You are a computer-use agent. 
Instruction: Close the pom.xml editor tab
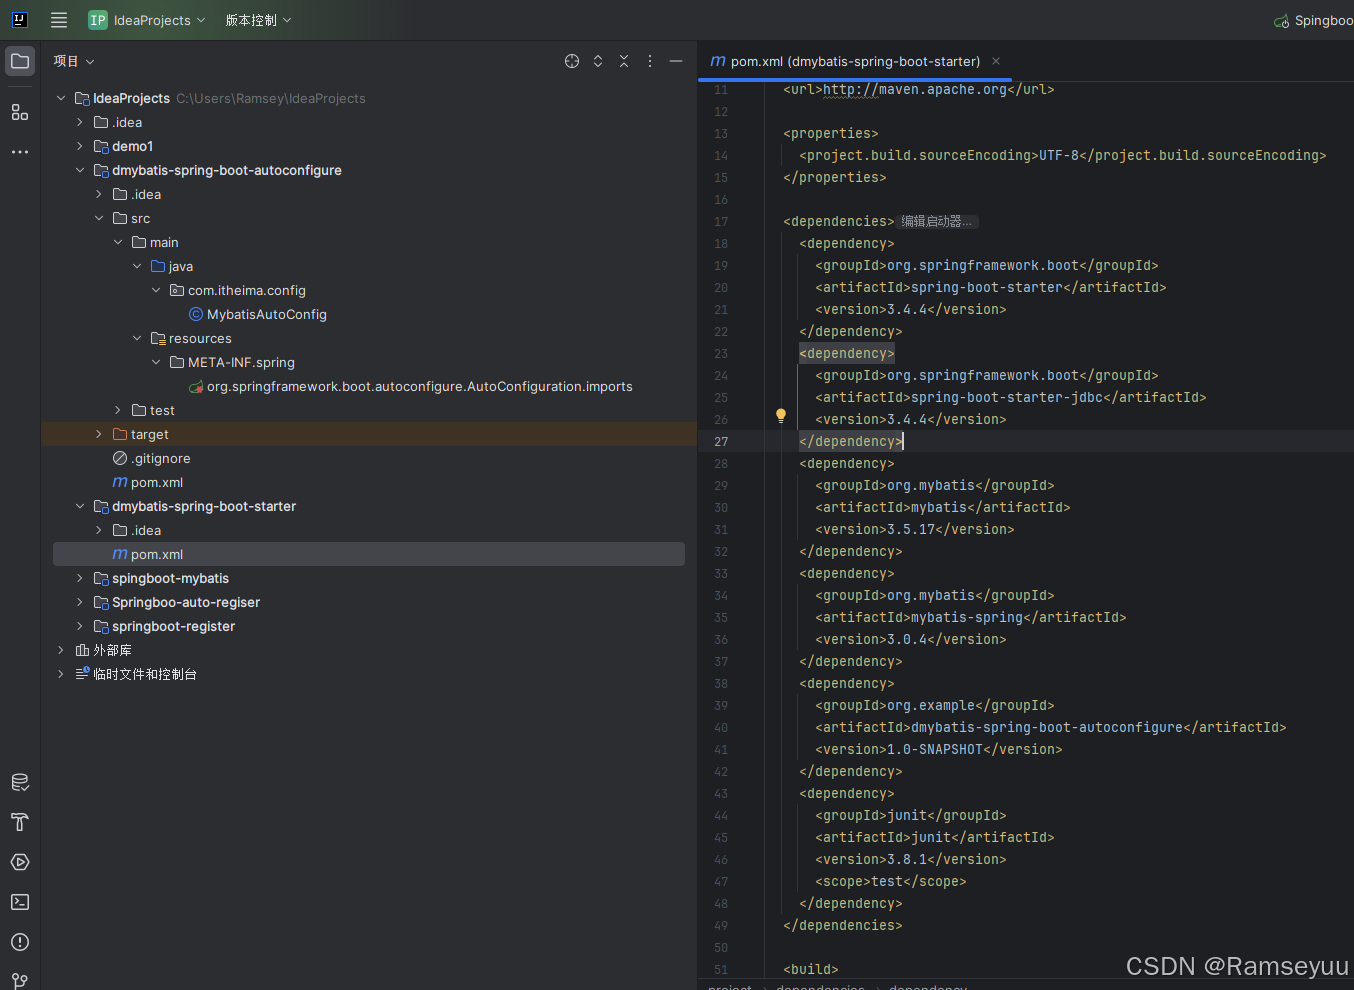996,61
